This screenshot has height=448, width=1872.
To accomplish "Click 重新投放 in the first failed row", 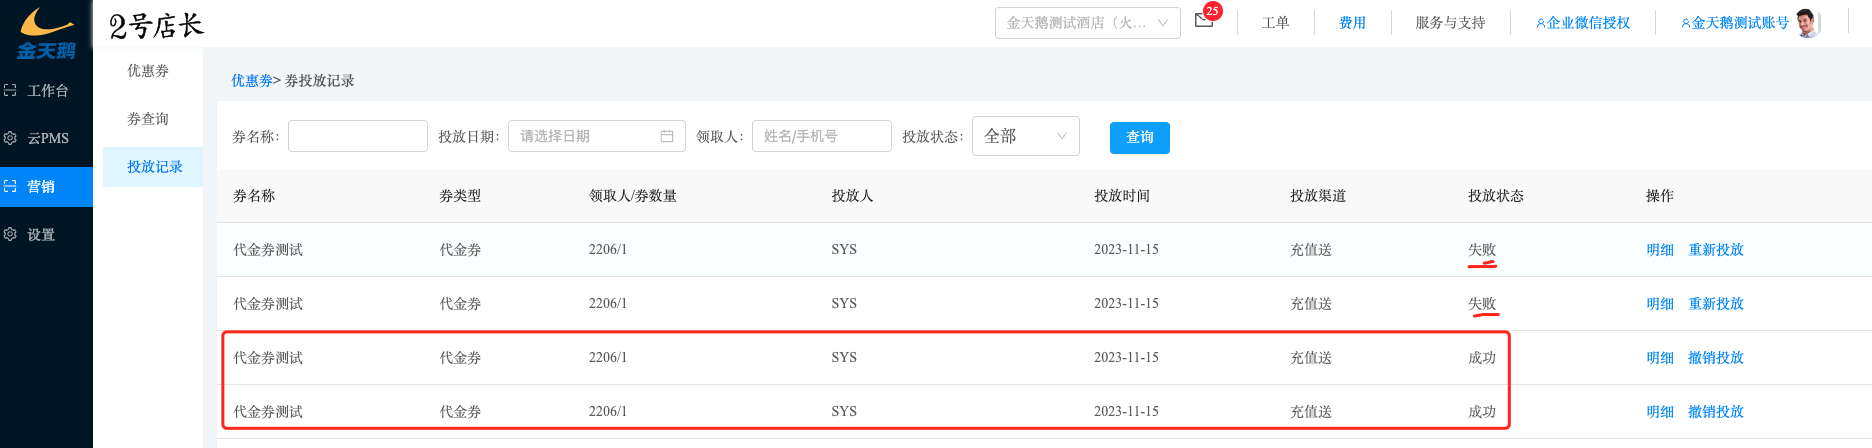I will [1715, 249].
